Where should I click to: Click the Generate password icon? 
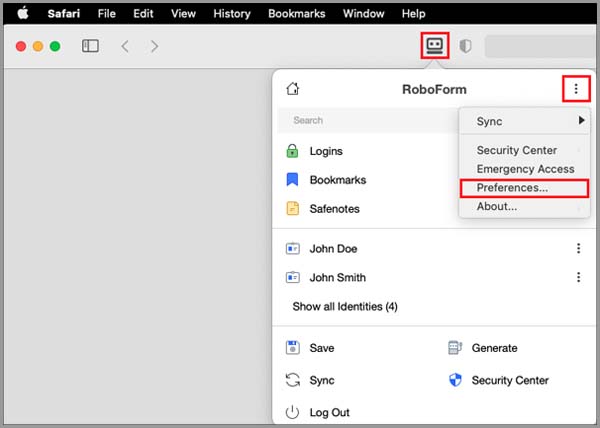tap(455, 348)
